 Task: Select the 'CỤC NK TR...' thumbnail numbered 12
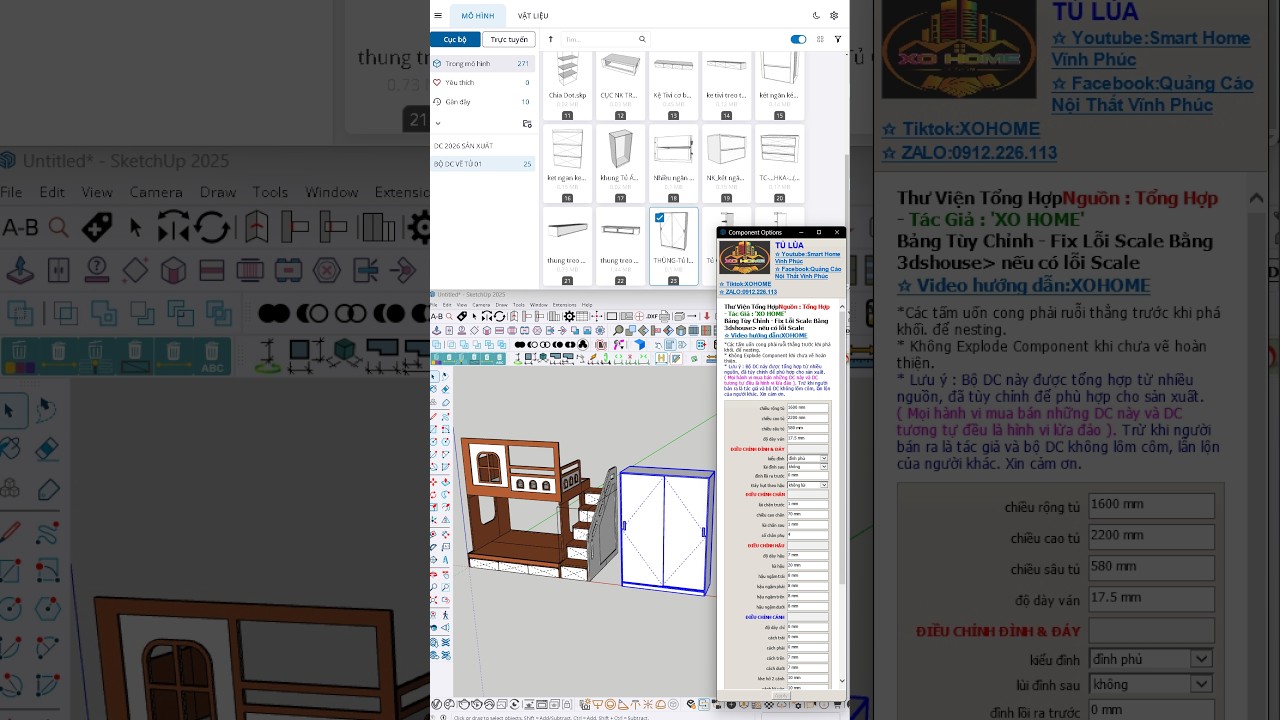(620, 84)
